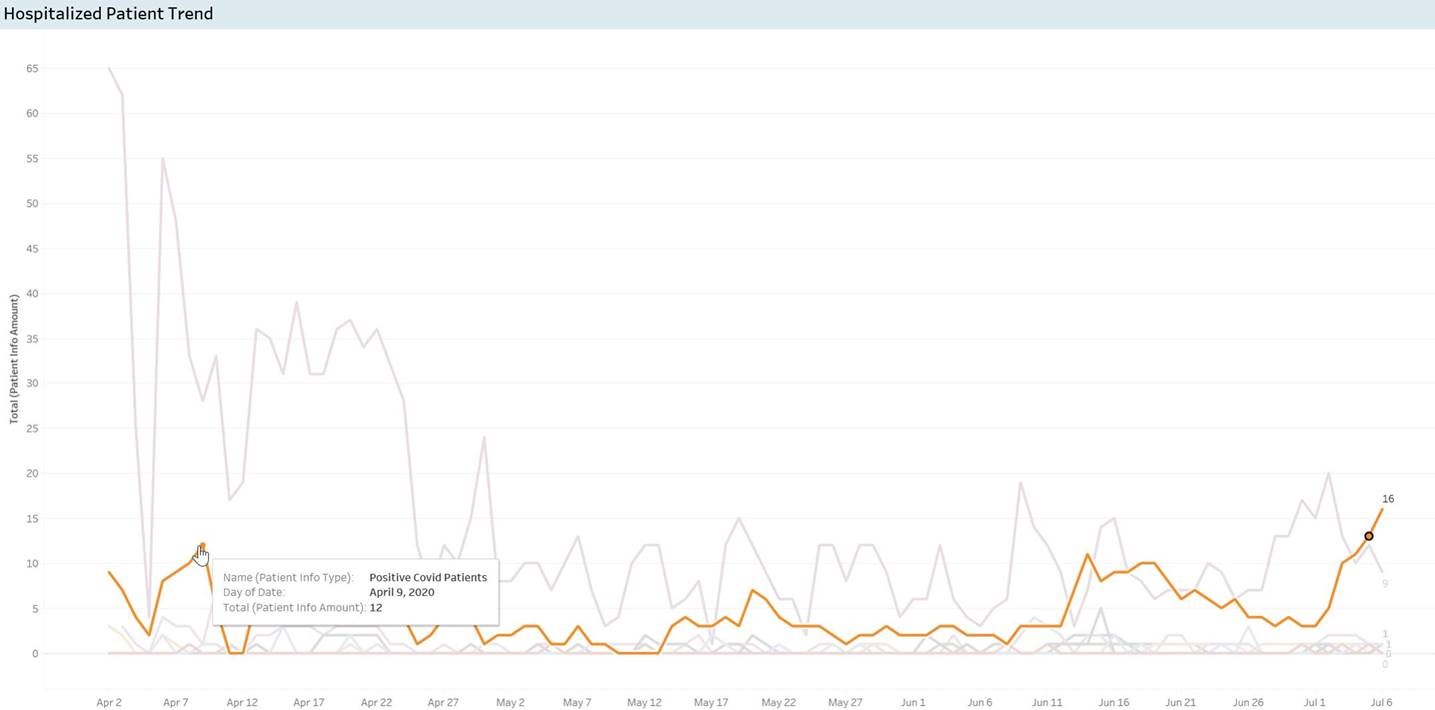Click the Apr 22 date axis label

(x=376, y=702)
